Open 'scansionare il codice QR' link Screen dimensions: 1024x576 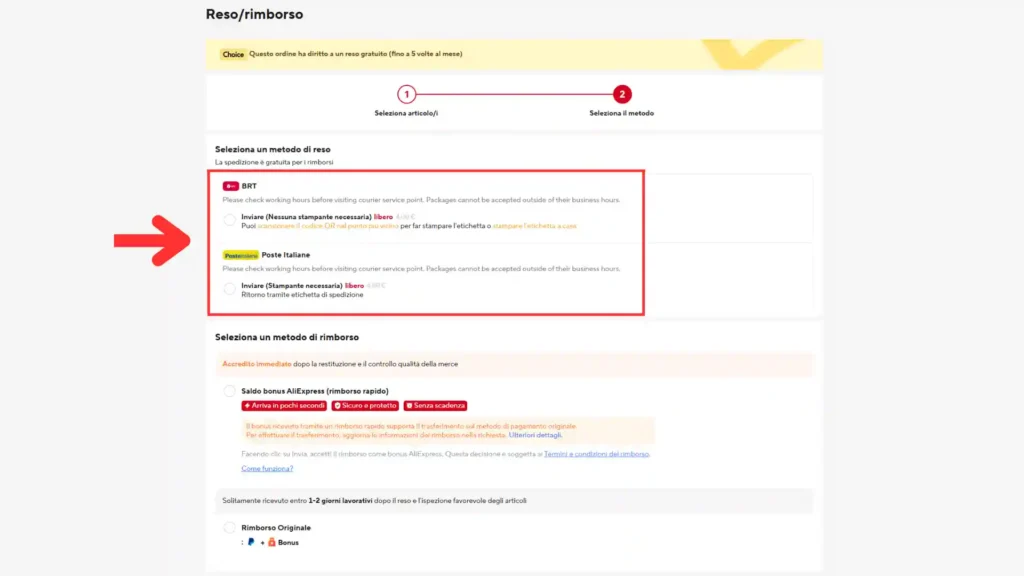pos(328,226)
